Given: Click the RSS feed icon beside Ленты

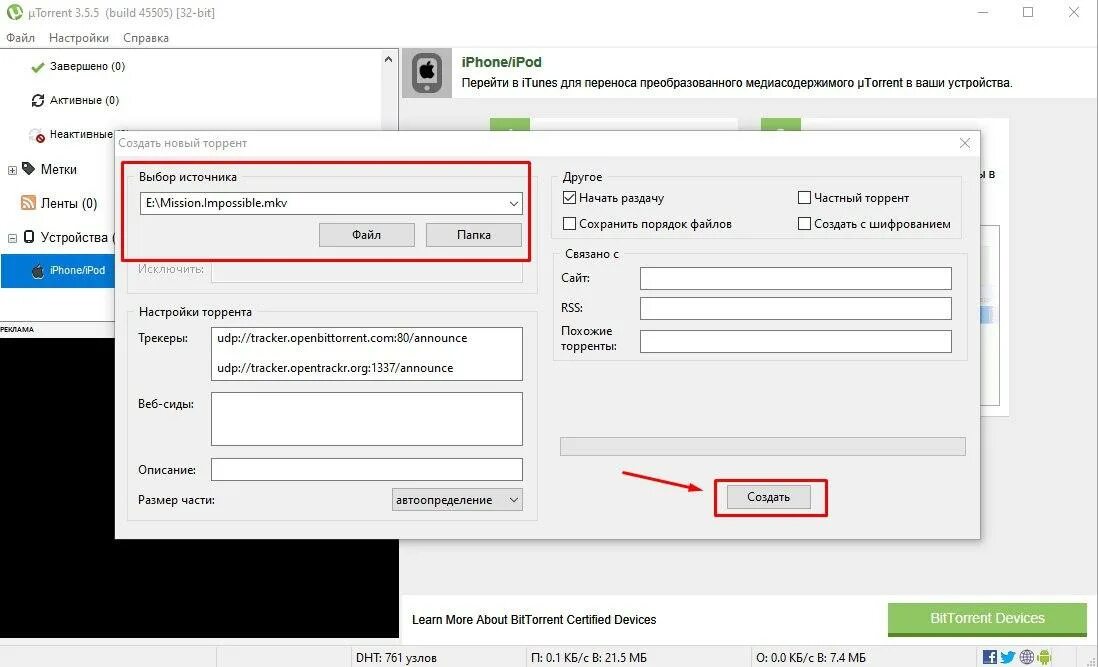Looking at the screenshot, I should [x=28, y=203].
